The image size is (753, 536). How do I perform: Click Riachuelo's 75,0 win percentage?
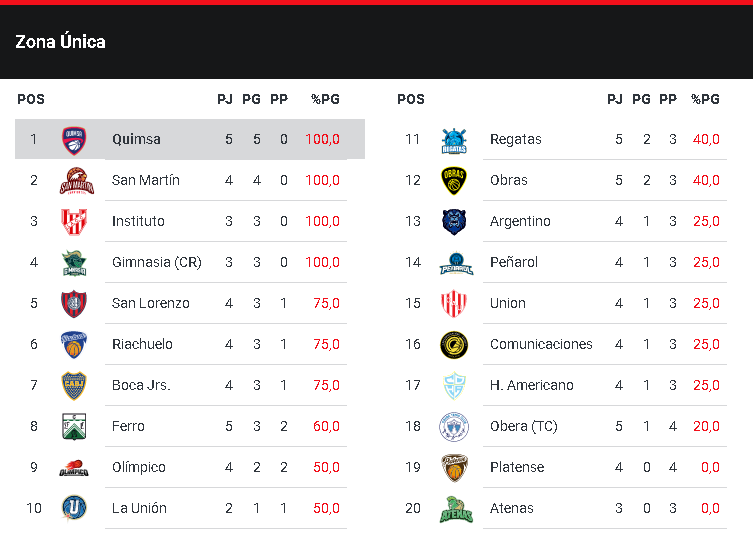326,344
